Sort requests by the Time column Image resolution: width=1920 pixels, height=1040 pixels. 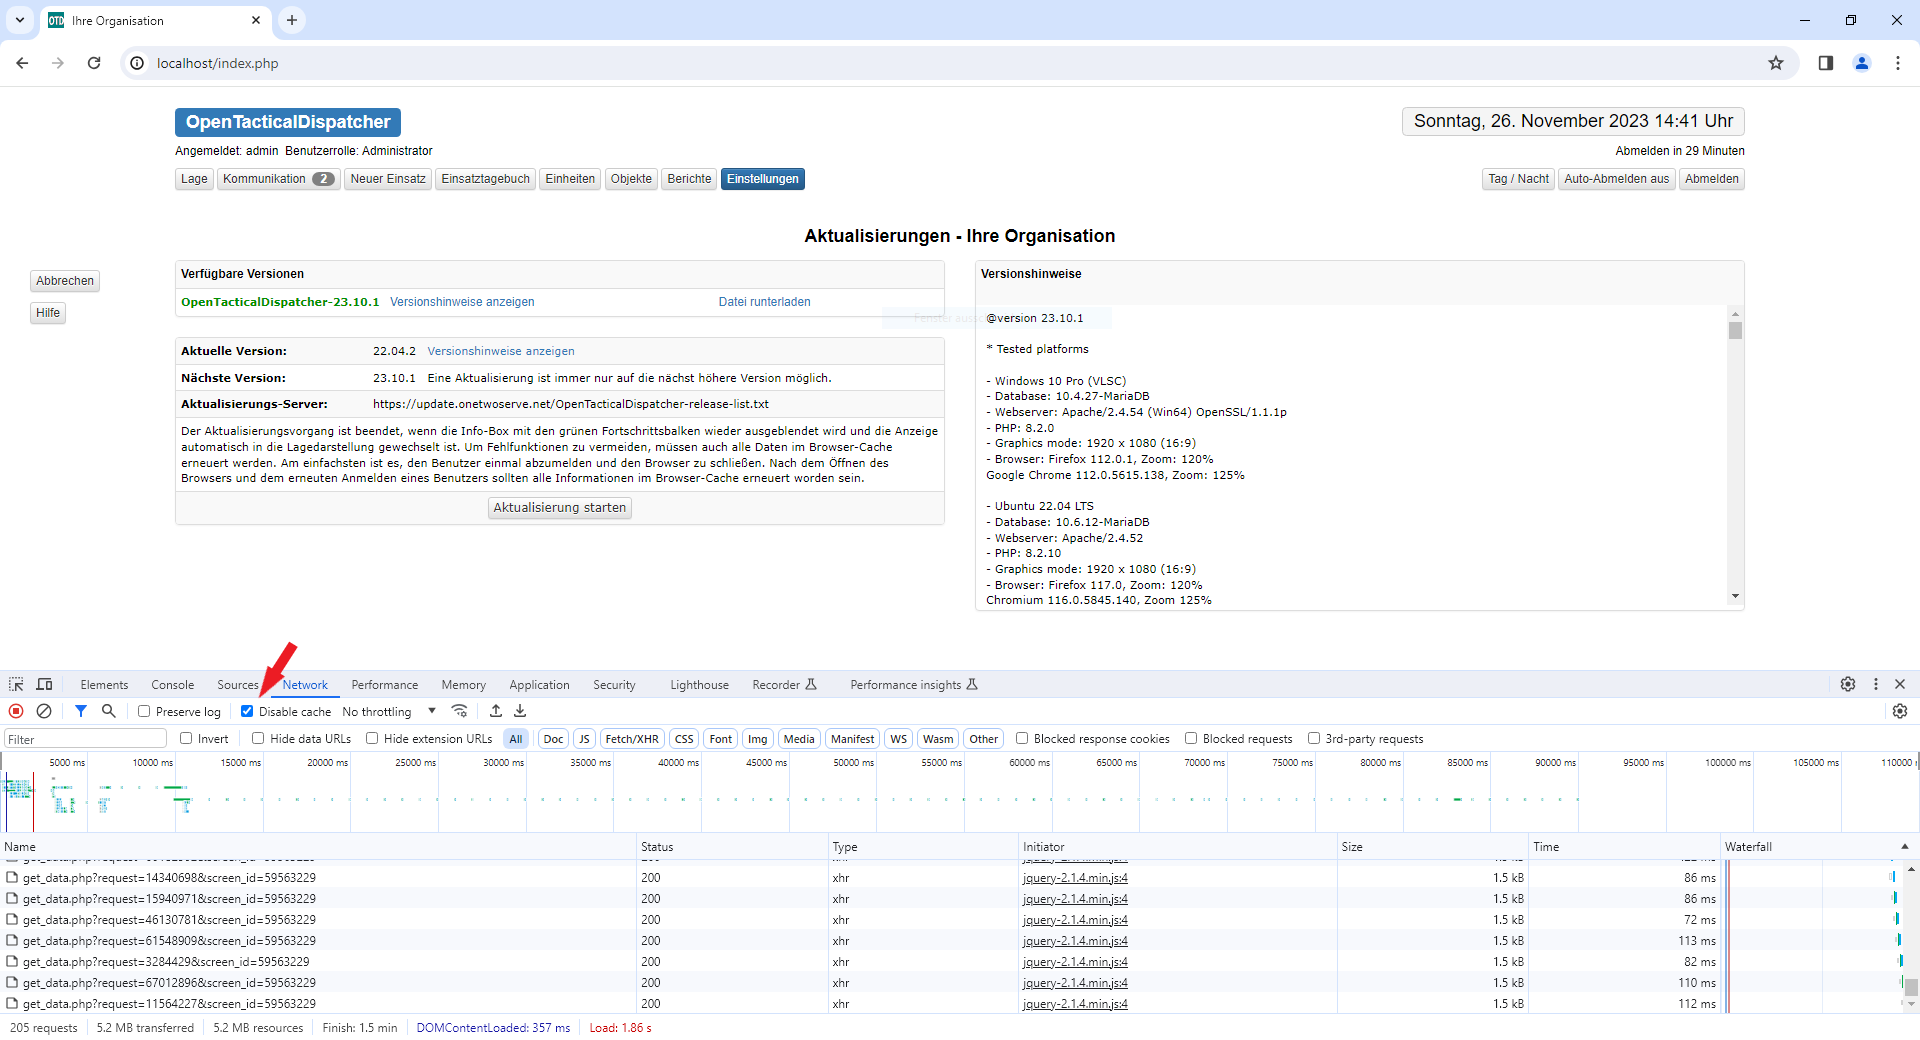click(x=1625, y=846)
